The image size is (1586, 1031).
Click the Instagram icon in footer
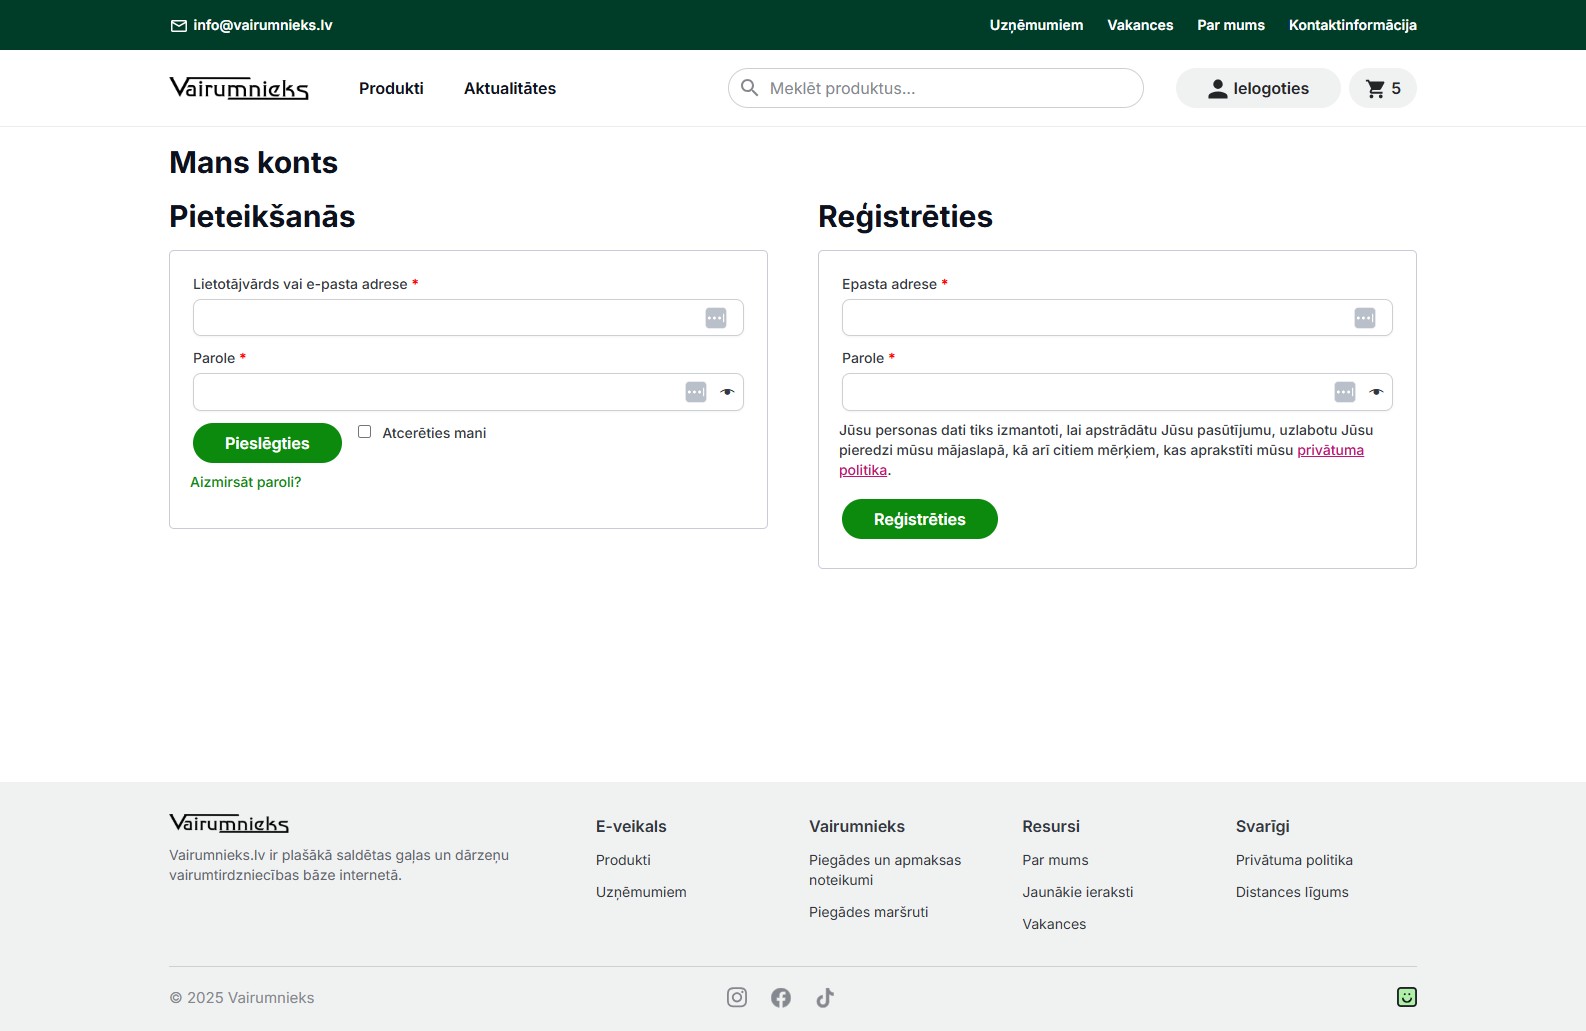click(x=737, y=997)
